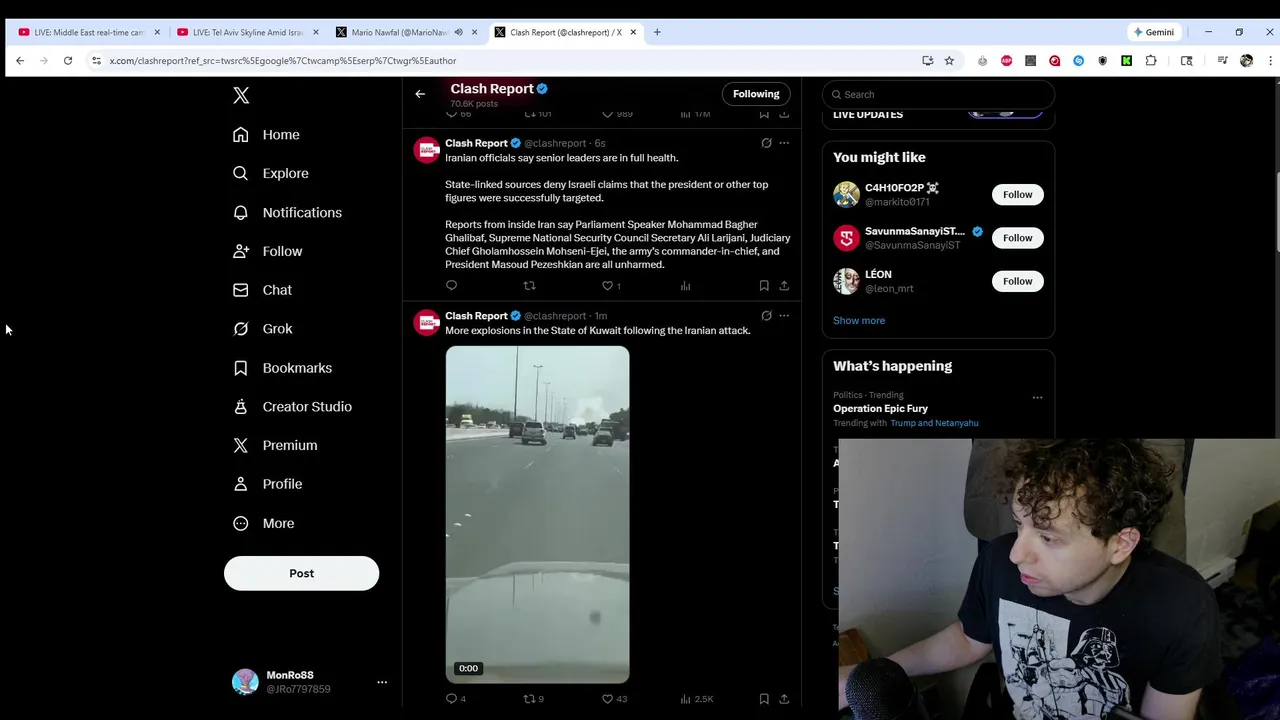Click the address bar URL

[x=283, y=61]
